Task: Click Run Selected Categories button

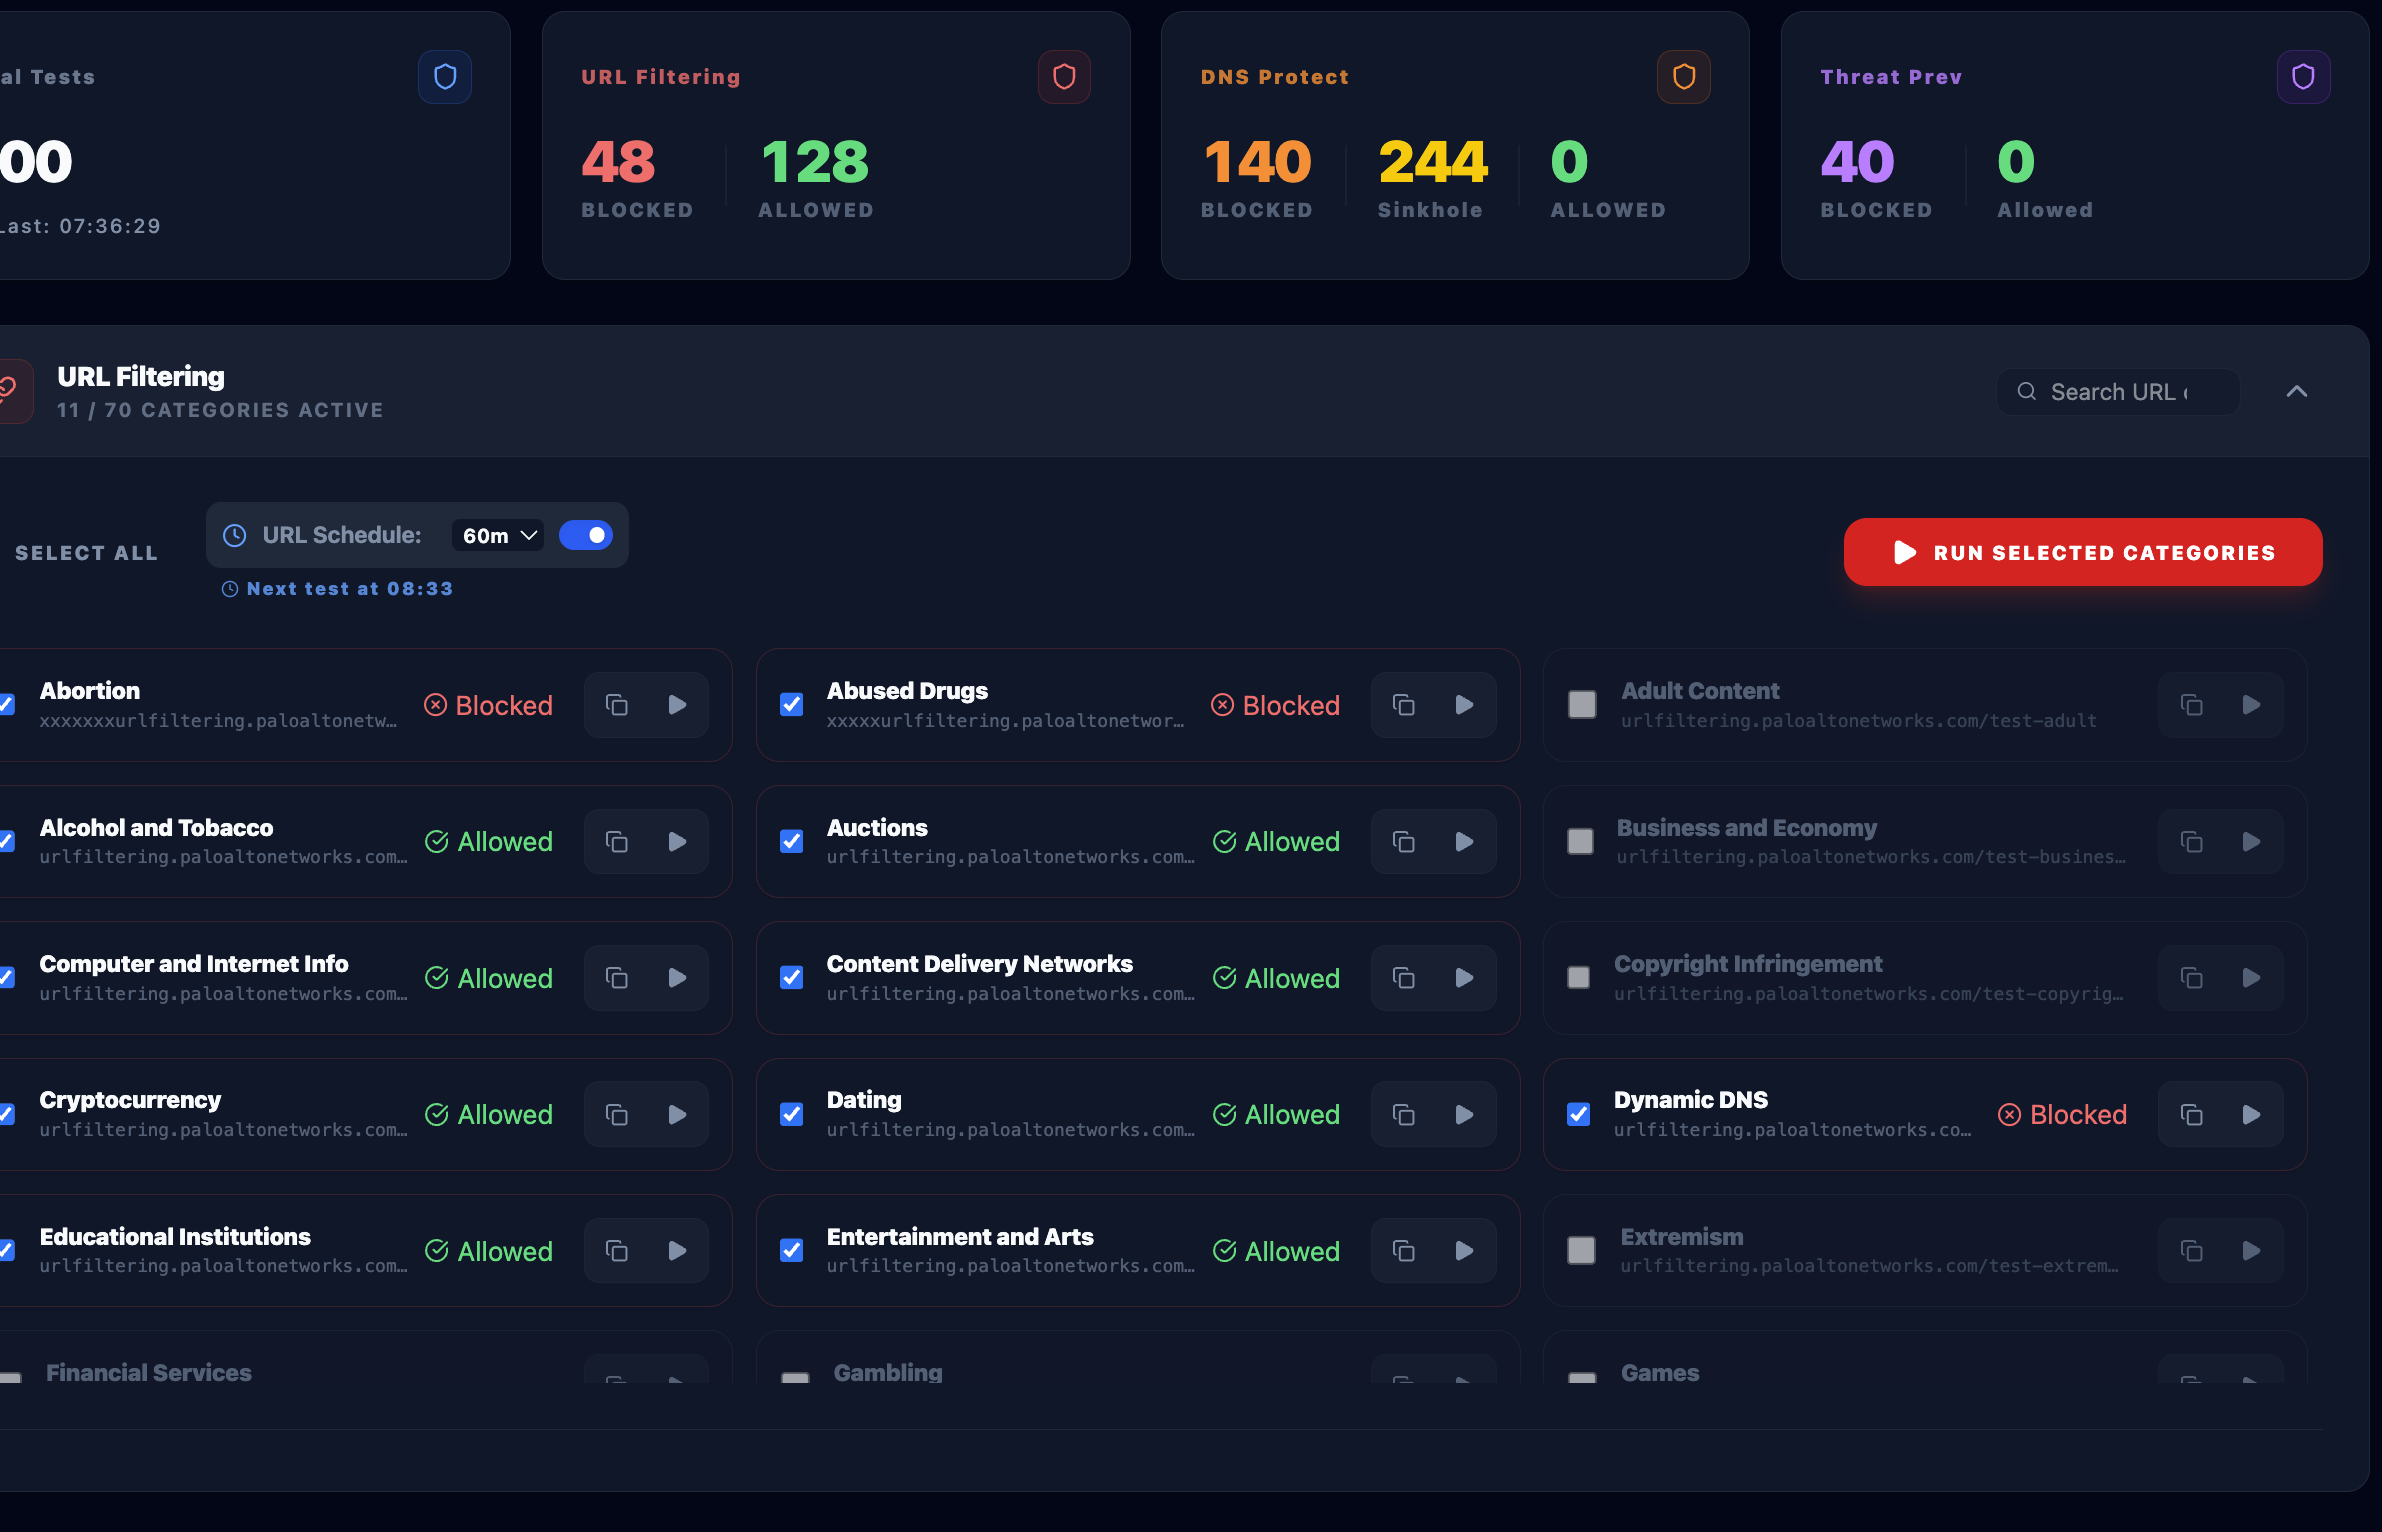Action: 2083,552
